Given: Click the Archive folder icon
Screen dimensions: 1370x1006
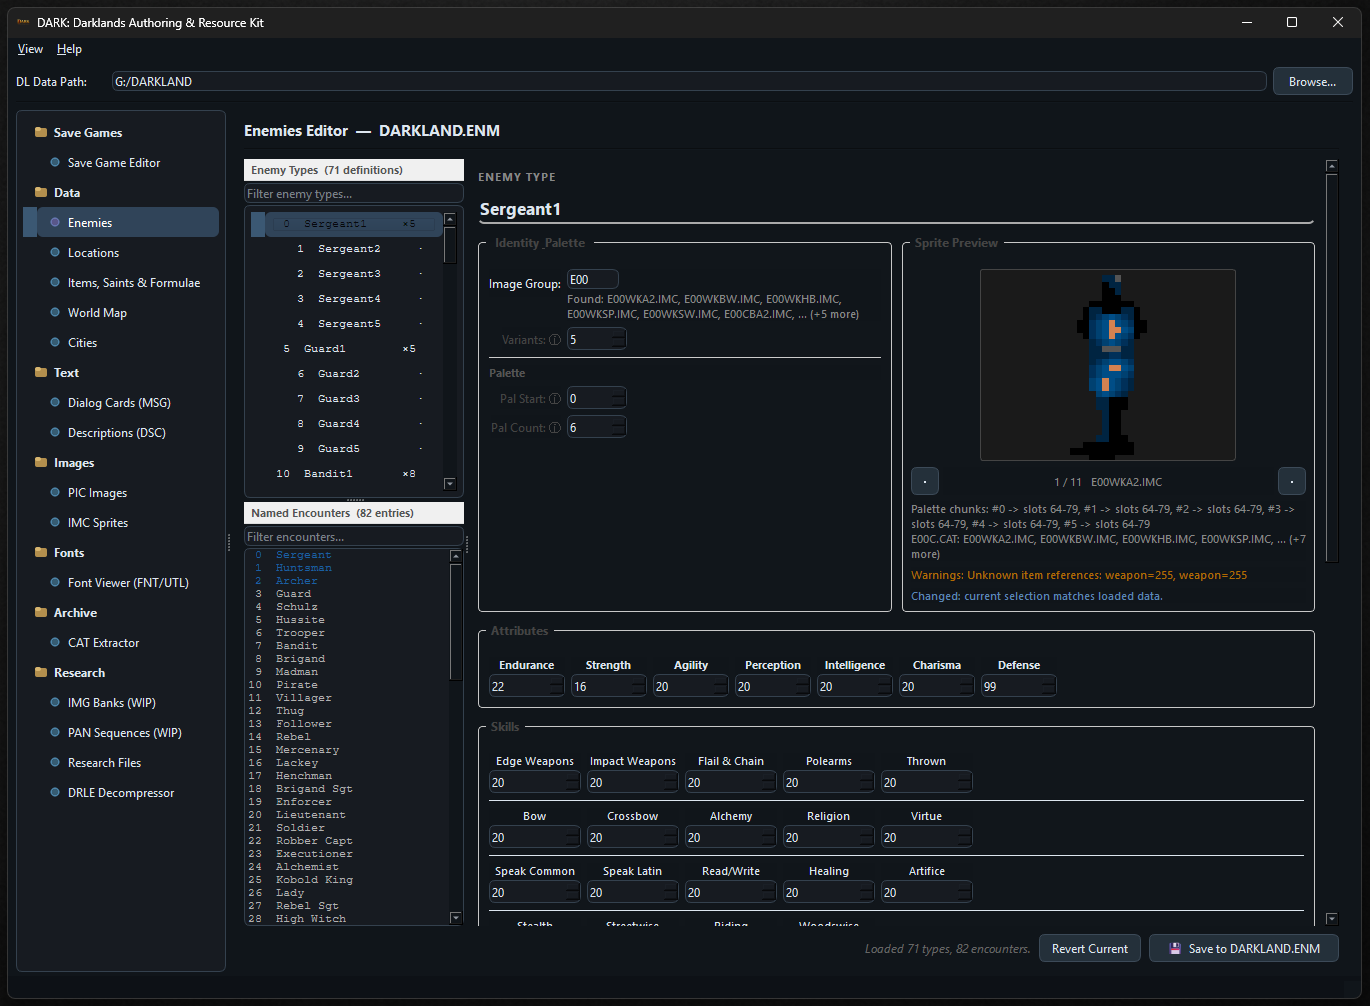Looking at the screenshot, I should tap(41, 612).
